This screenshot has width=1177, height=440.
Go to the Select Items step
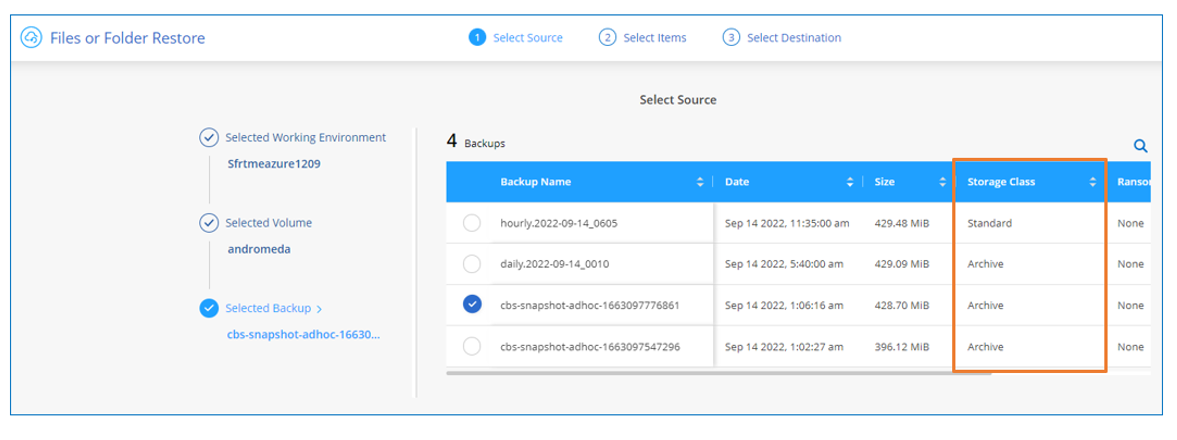click(x=654, y=38)
